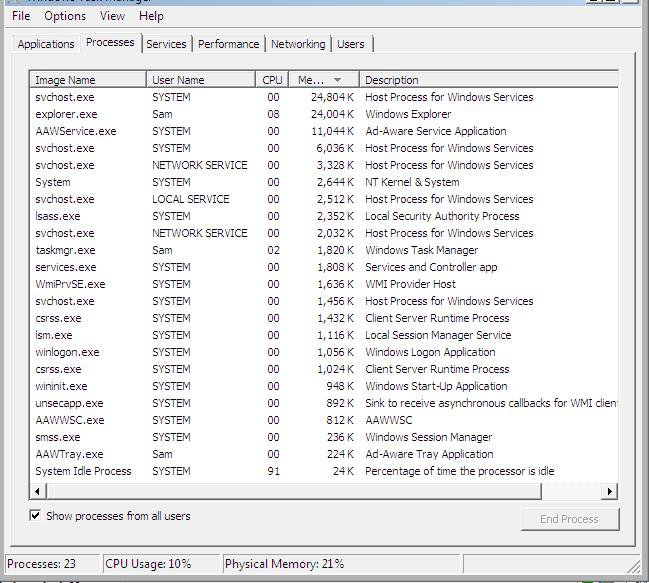
Task: Open the View menu
Action: pos(112,16)
